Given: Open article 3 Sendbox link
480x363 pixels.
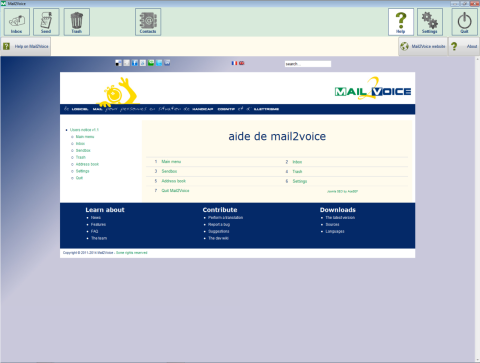Looking at the screenshot, I should (x=169, y=171).
